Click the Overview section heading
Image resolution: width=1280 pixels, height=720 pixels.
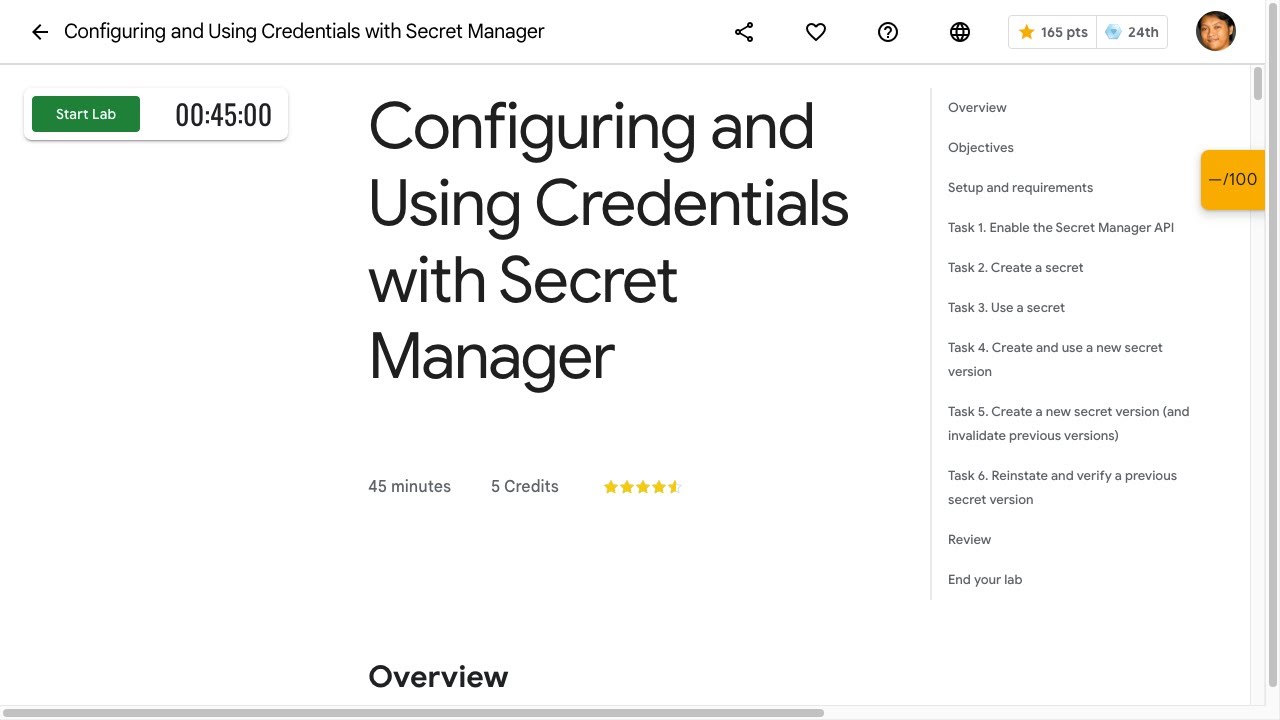click(x=438, y=677)
